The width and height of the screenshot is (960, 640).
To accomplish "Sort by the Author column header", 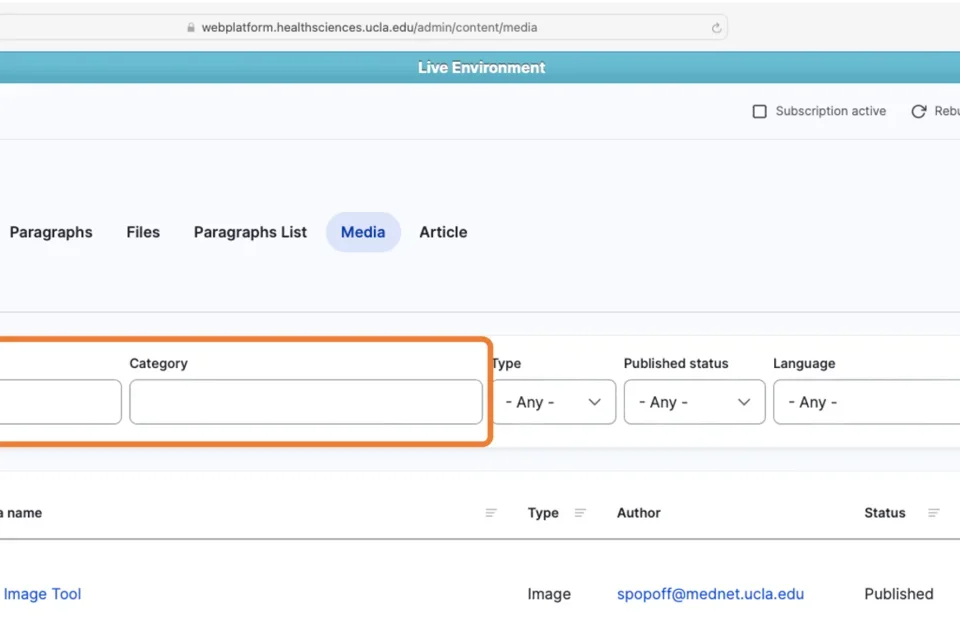I will click(639, 513).
